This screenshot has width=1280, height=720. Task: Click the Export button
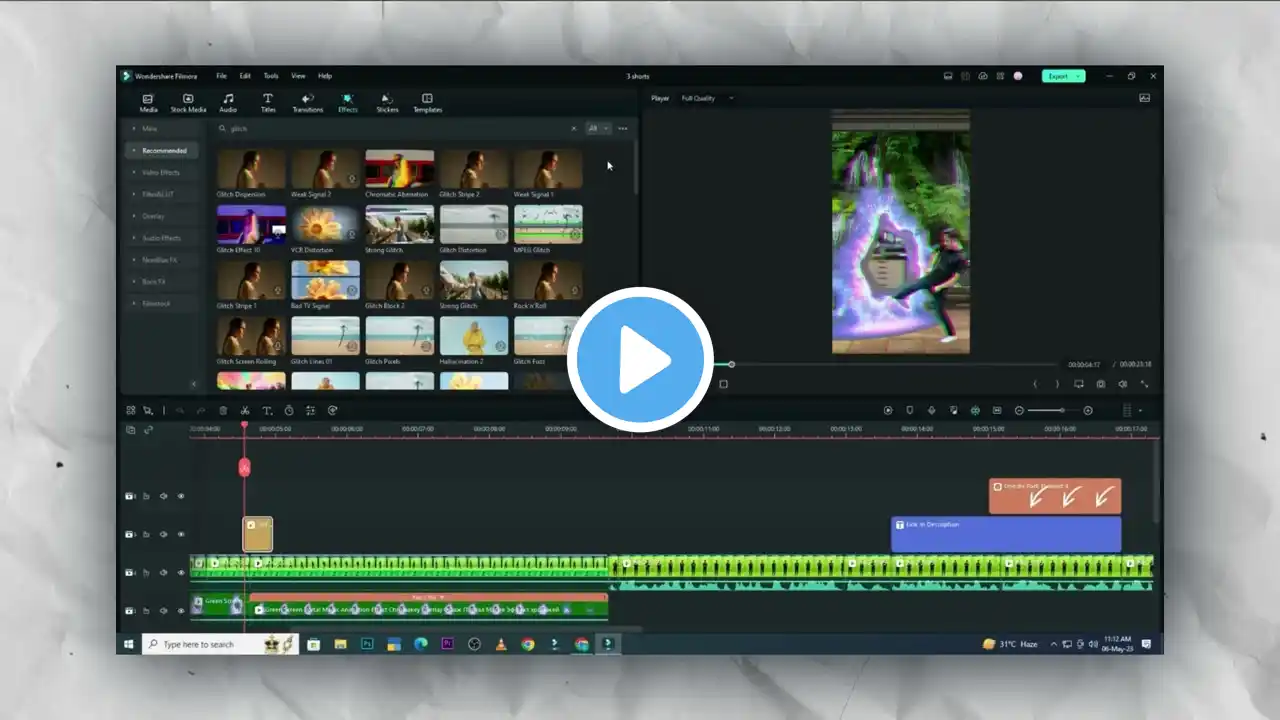tap(1062, 76)
